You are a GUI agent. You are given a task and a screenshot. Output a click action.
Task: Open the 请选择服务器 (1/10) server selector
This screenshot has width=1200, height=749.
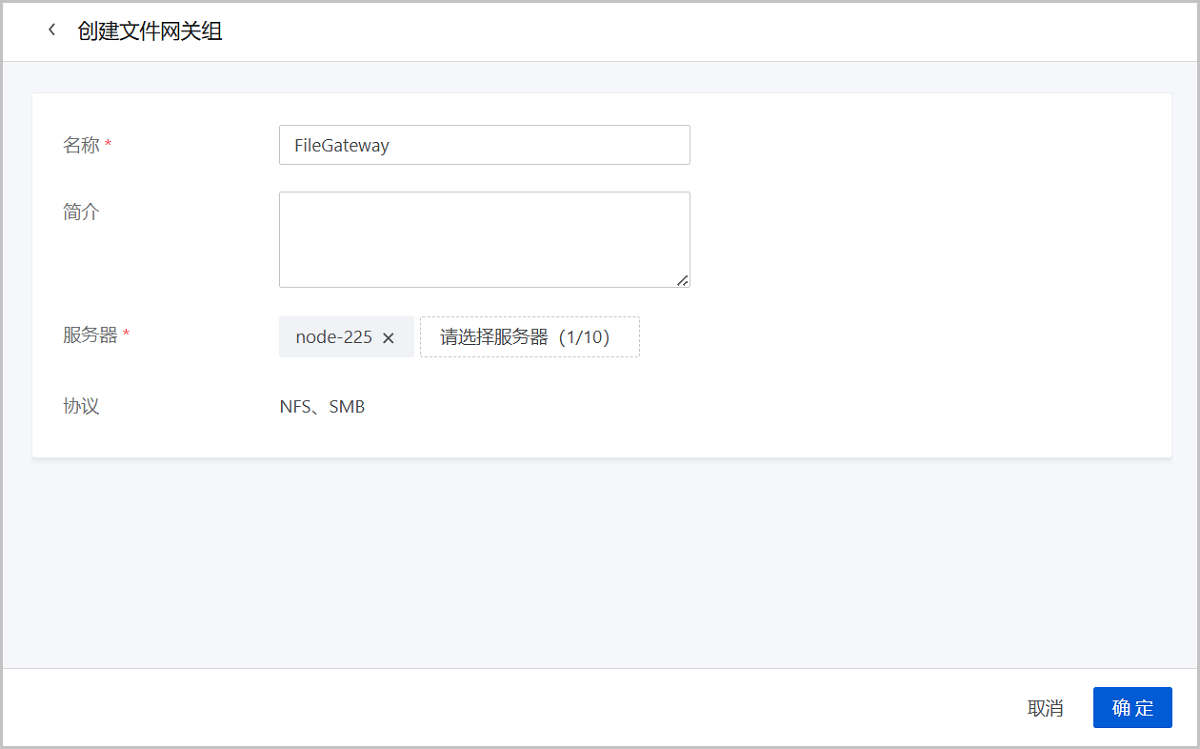point(530,337)
